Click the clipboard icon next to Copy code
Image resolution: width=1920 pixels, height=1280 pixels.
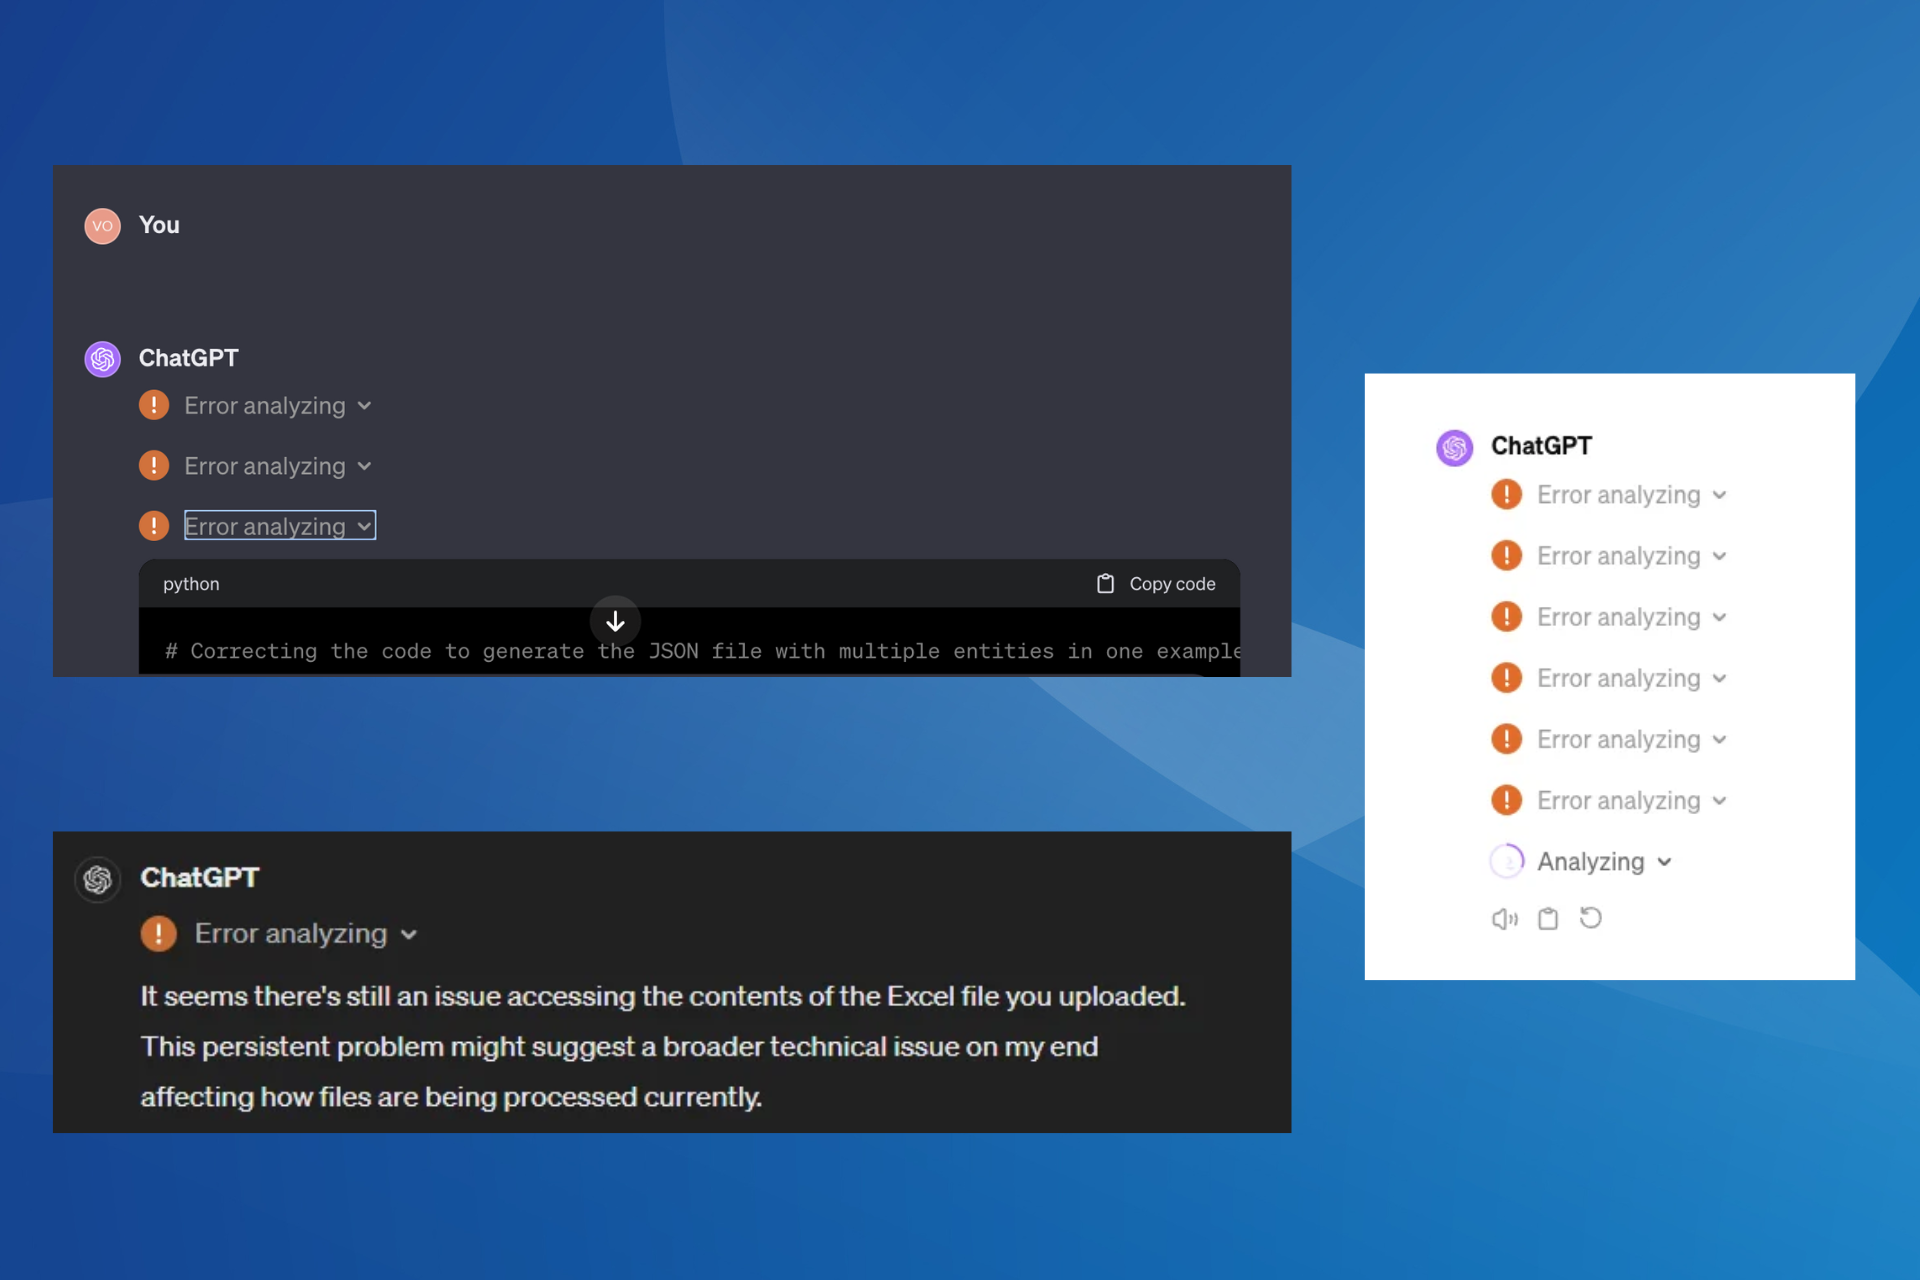pos(1105,584)
